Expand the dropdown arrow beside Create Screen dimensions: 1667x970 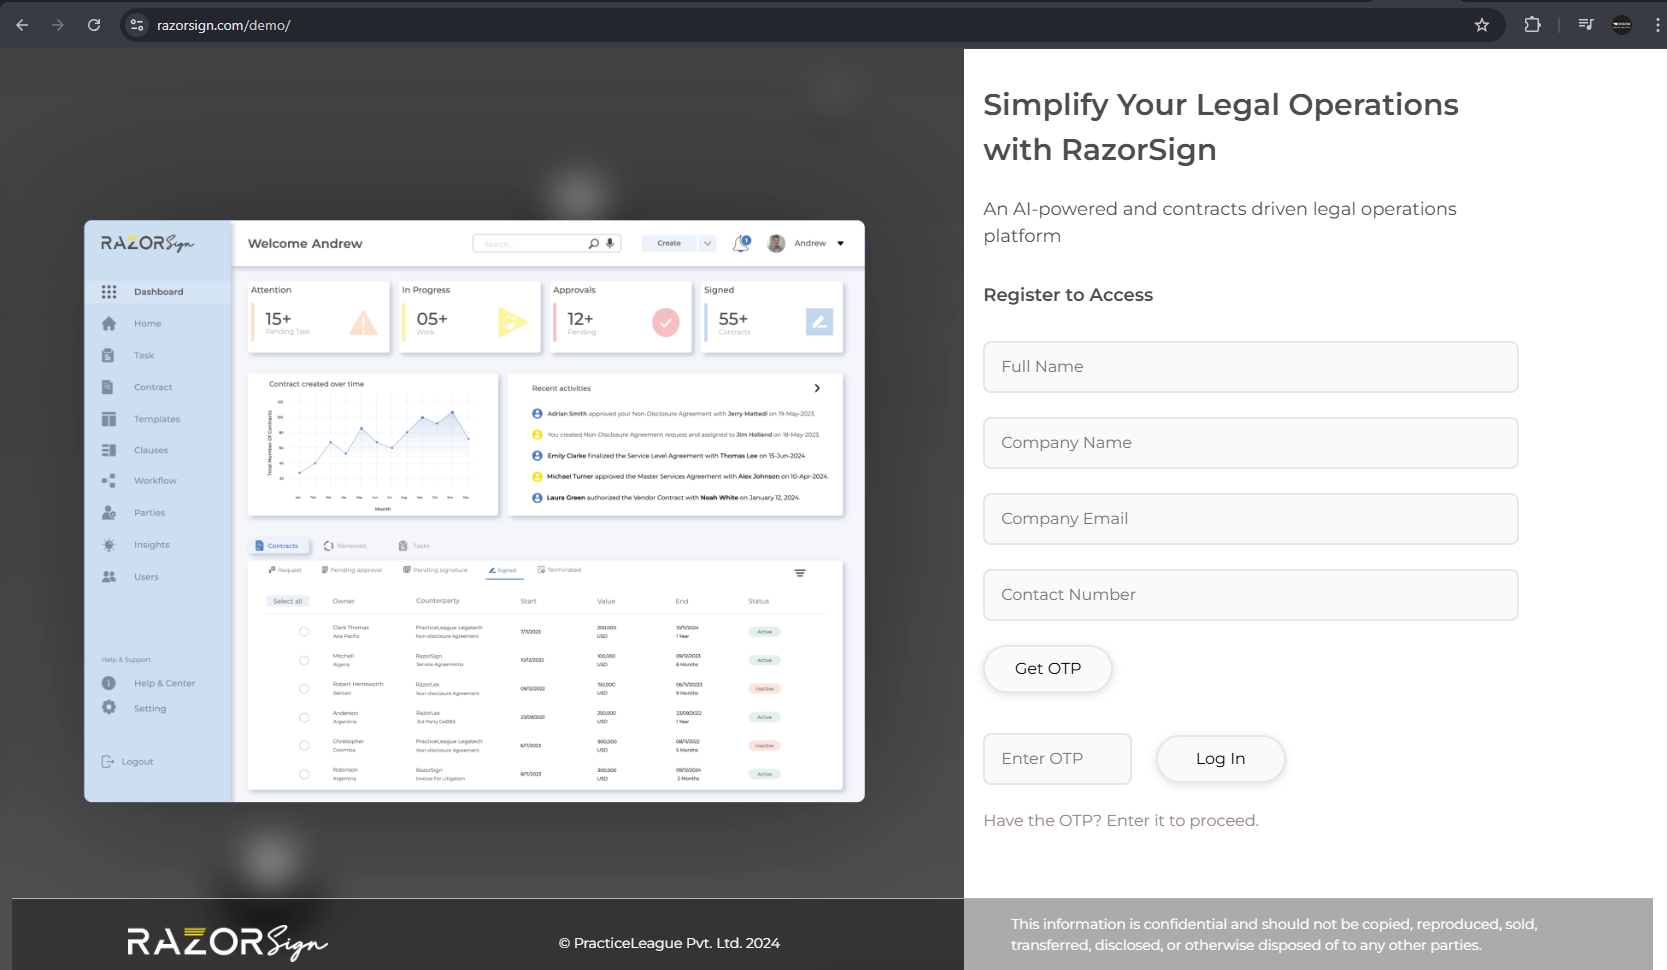[707, 243]
